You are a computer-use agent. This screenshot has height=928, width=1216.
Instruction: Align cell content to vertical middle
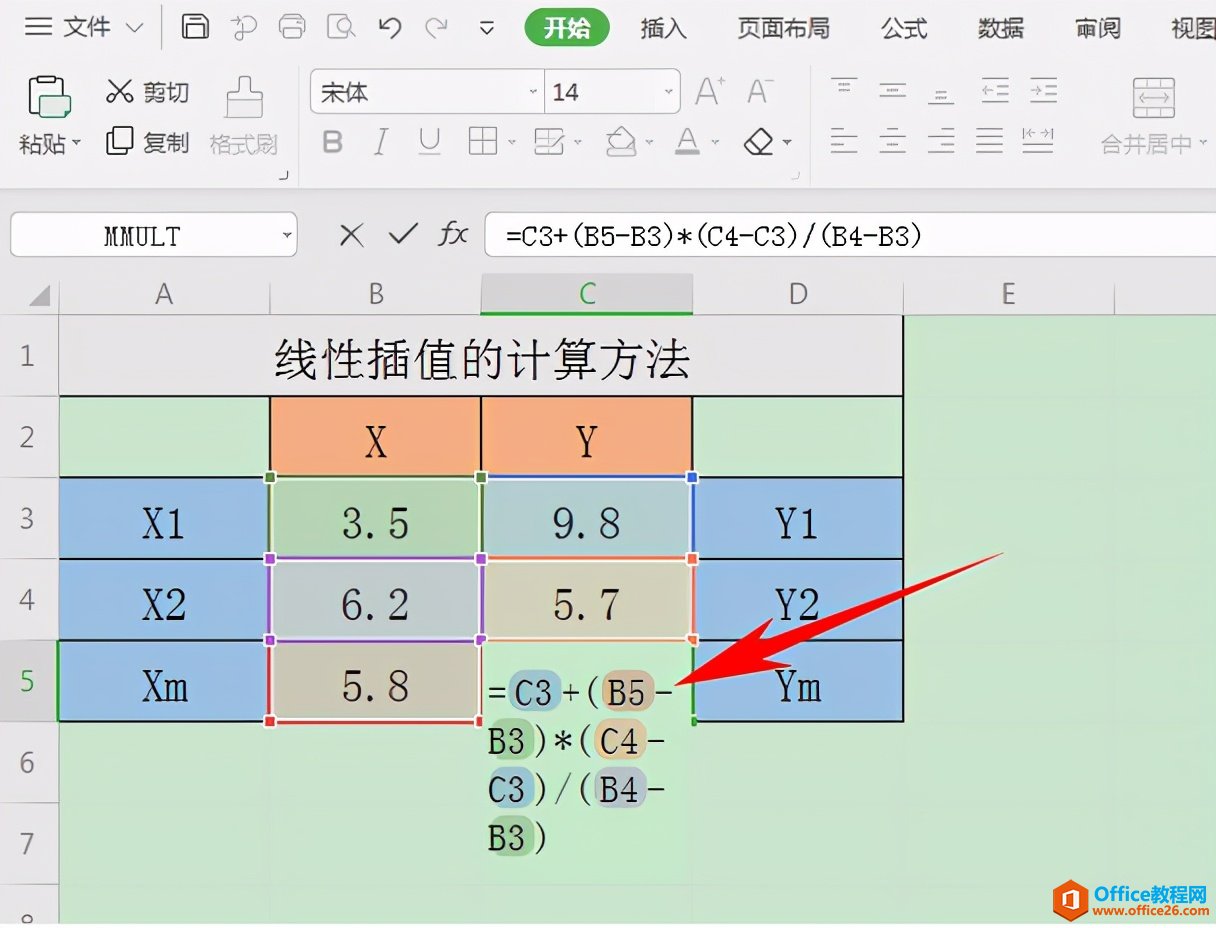893,89
